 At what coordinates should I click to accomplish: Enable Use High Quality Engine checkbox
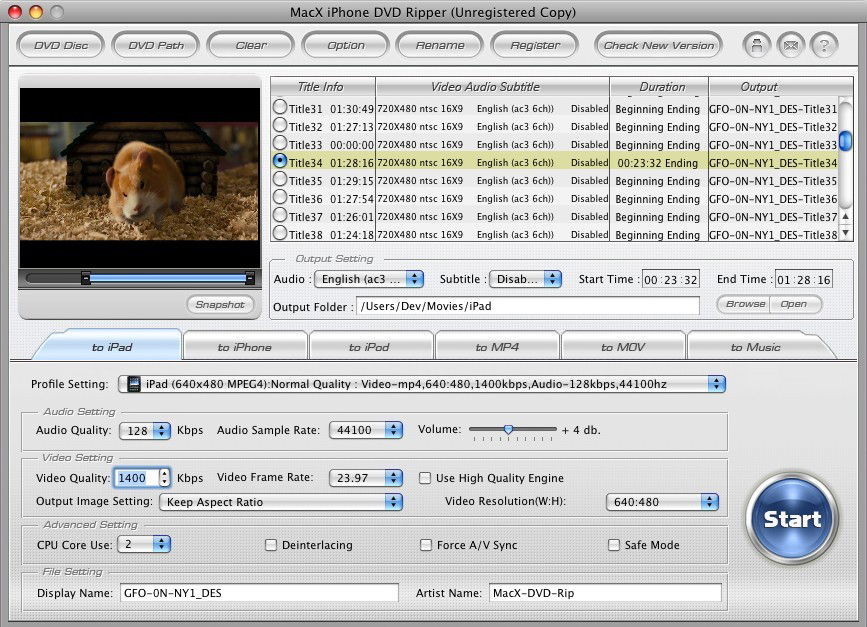425,478
